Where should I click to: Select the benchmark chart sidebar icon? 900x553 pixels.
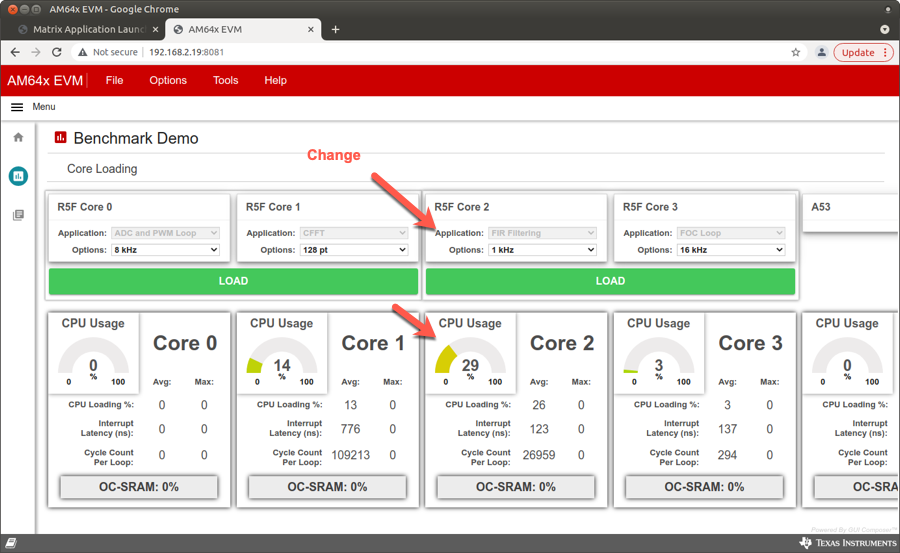click(18, 177)
